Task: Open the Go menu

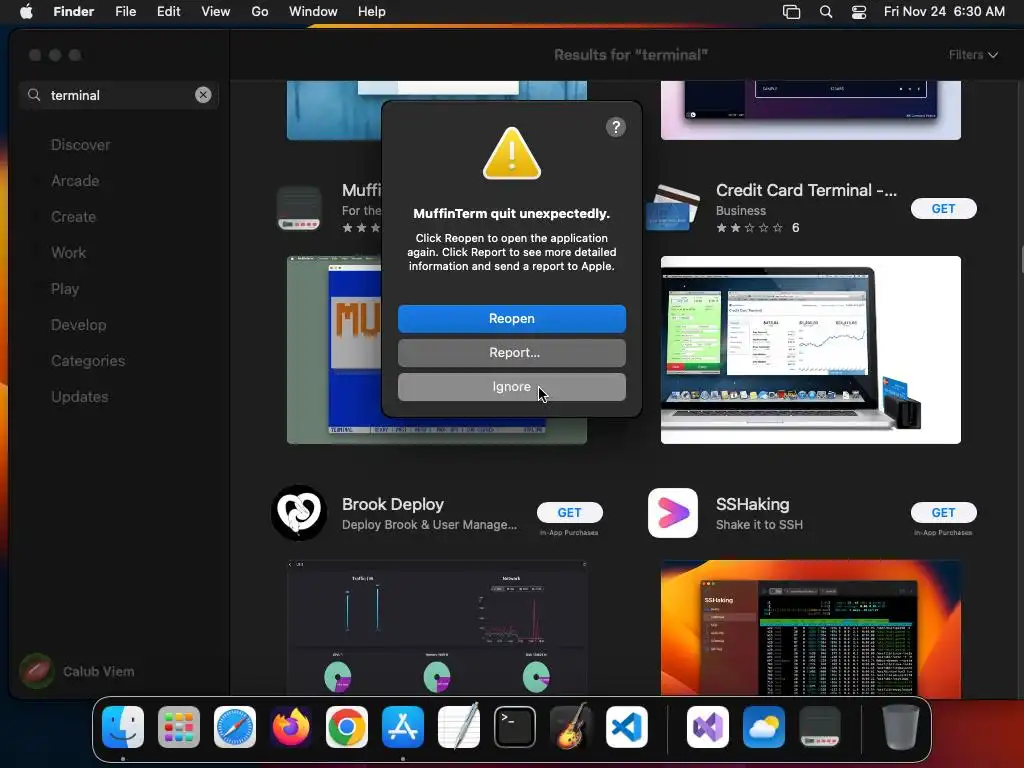Action: [260, 12]
